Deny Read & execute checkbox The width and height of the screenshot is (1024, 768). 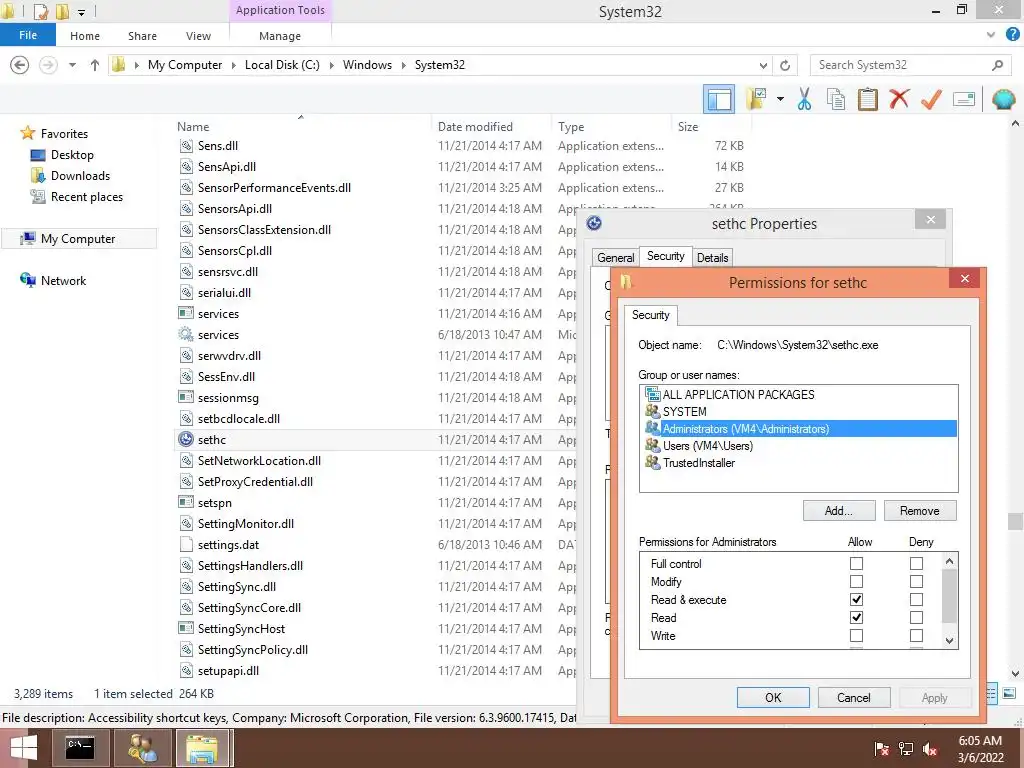pos(916,599)
